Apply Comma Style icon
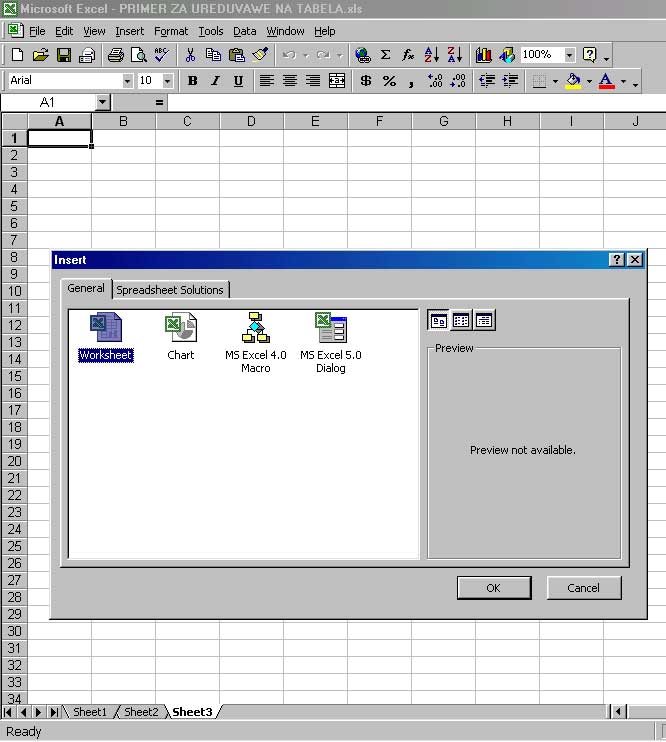666x742 pixels. (411, 82)
